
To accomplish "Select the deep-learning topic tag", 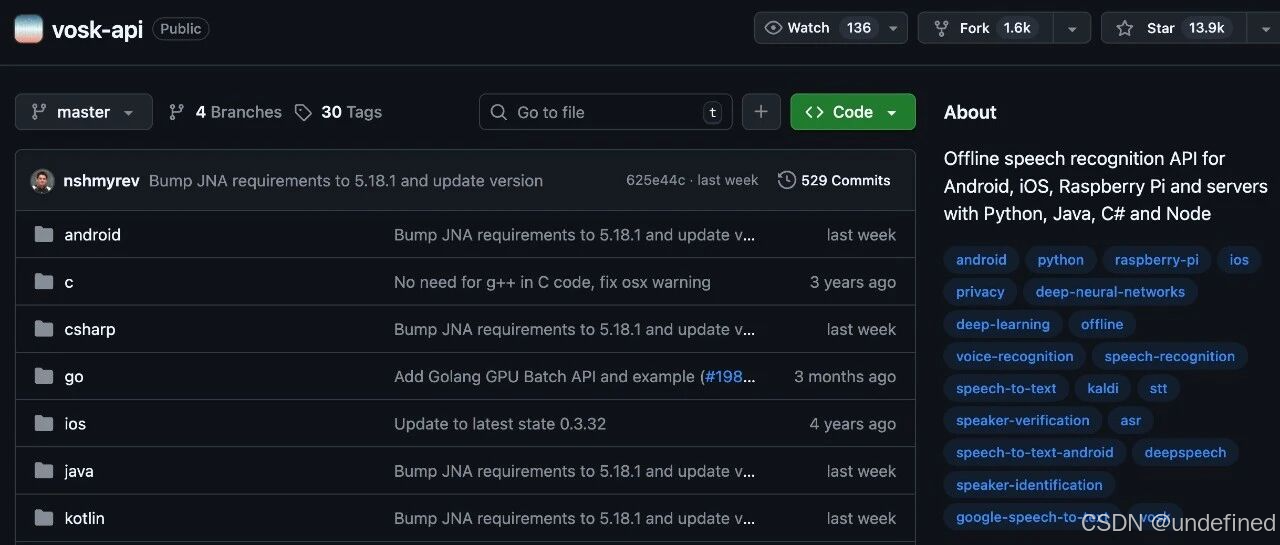I will 1003,324.
